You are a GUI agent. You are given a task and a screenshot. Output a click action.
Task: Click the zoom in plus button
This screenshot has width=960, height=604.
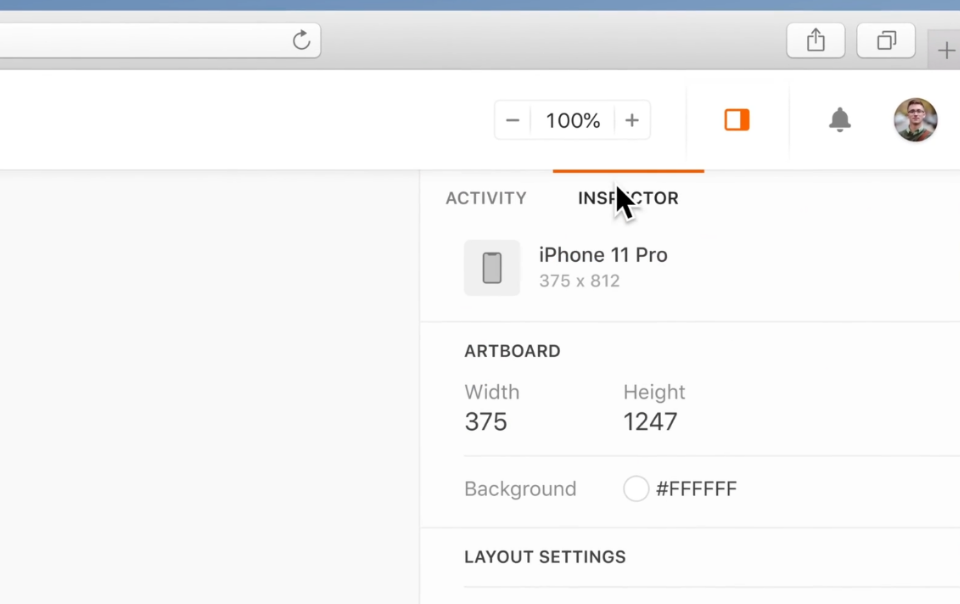pyautogui.click(x=632, y=121)
